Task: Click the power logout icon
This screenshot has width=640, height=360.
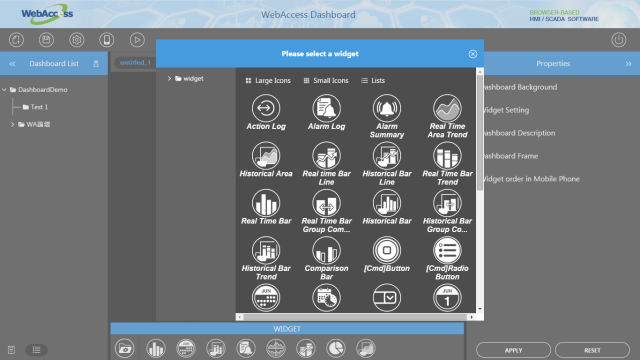Action: click(619, 40)
